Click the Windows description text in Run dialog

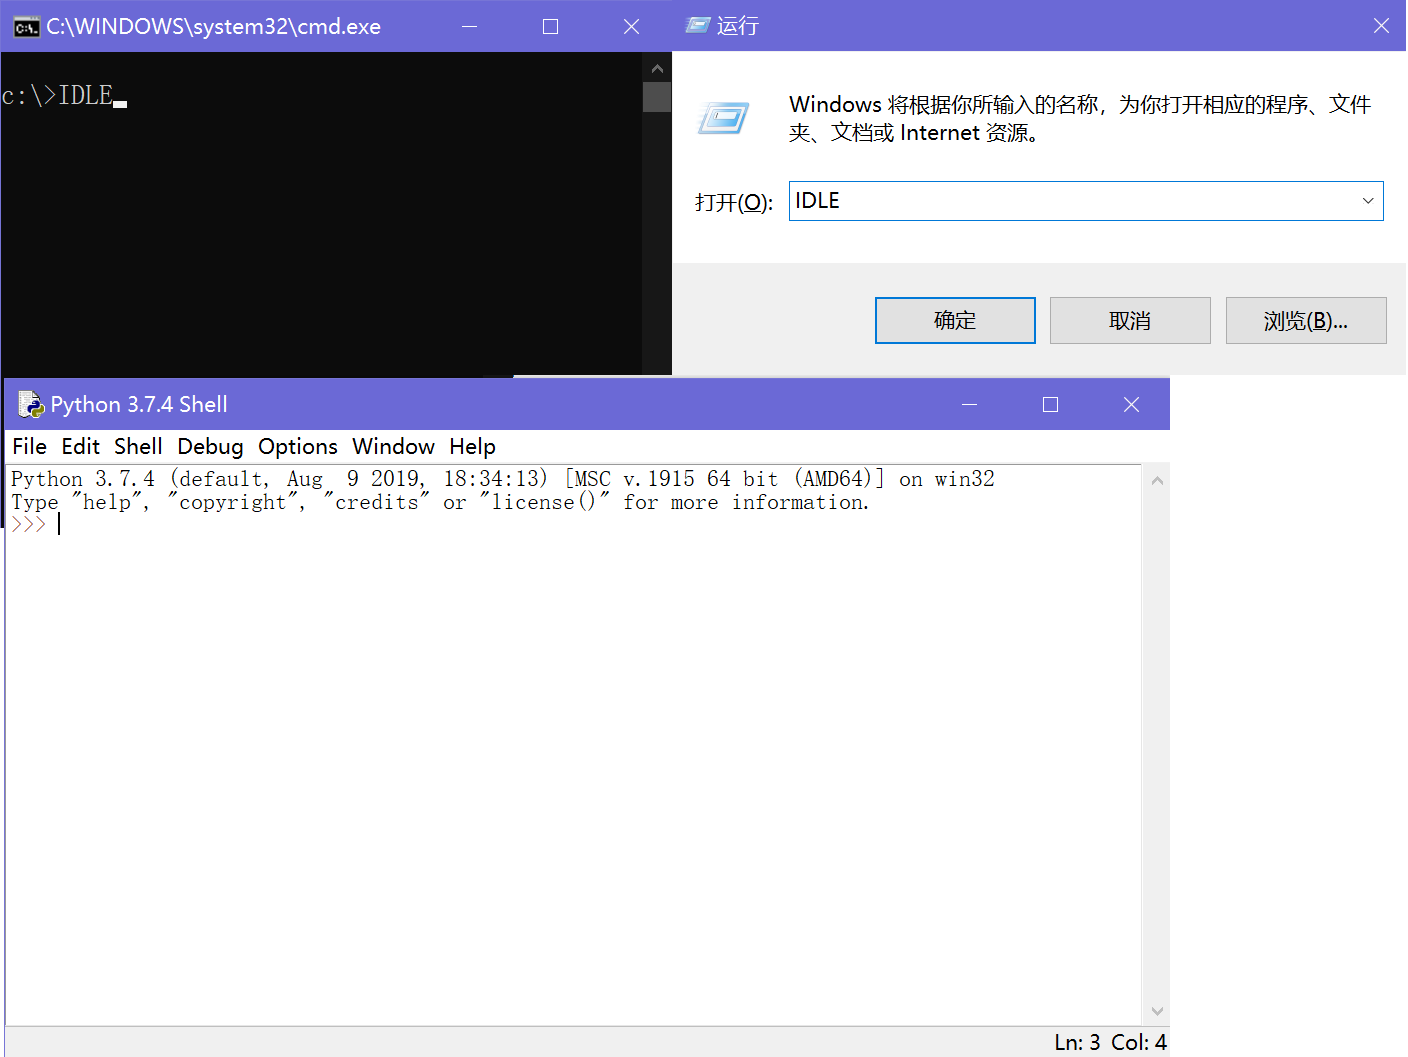pyautogui.click(x=1080, y=118)
